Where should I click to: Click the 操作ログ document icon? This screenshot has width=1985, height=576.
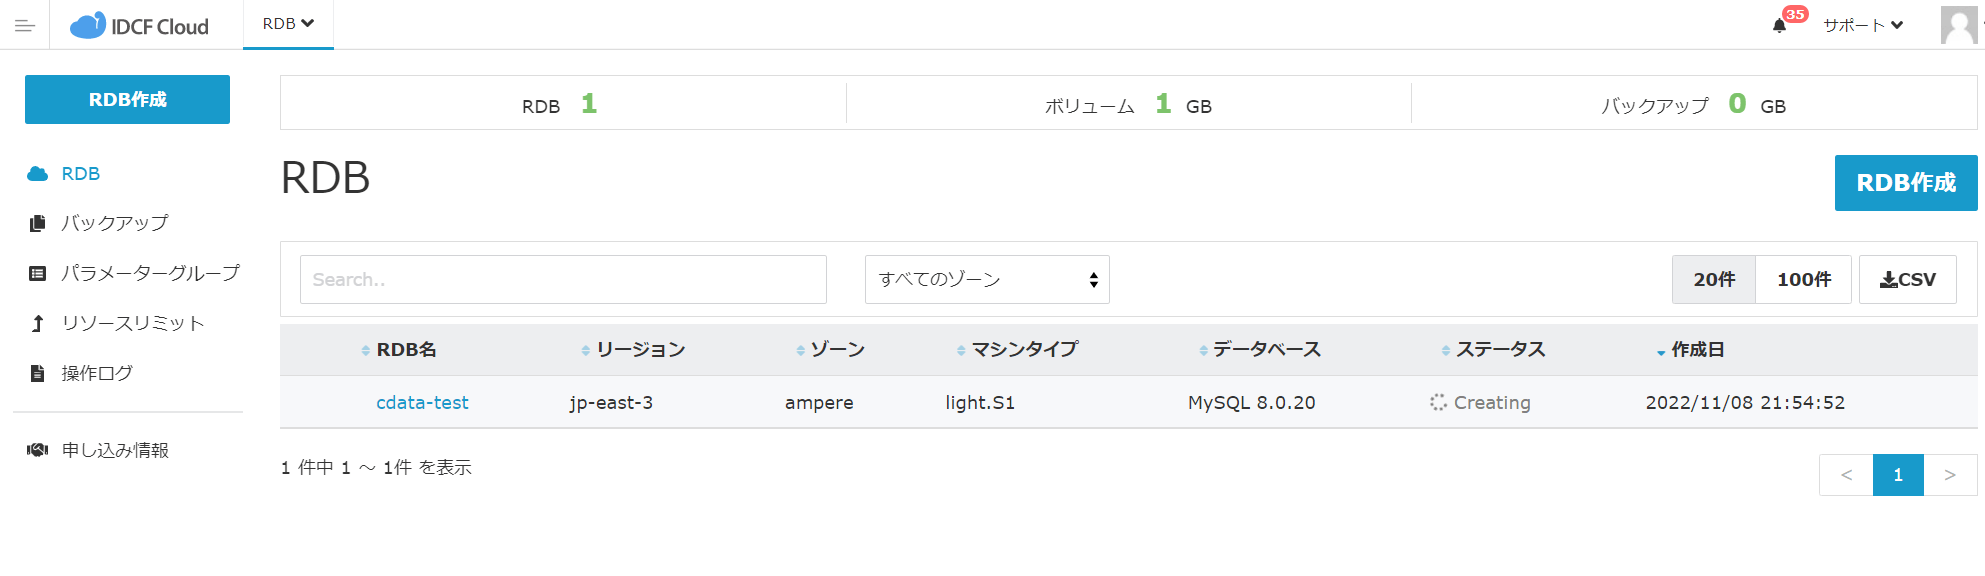(x=38, y=373)
